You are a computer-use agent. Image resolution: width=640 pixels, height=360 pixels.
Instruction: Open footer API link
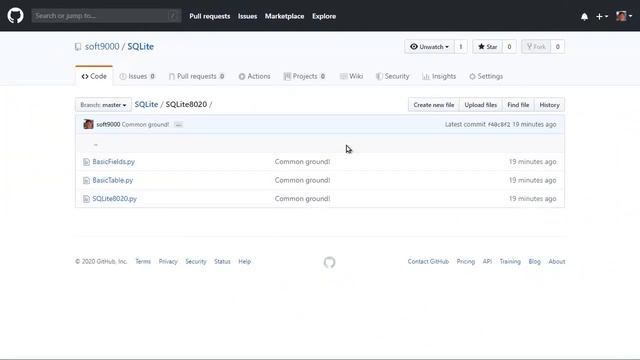(487, 262)
